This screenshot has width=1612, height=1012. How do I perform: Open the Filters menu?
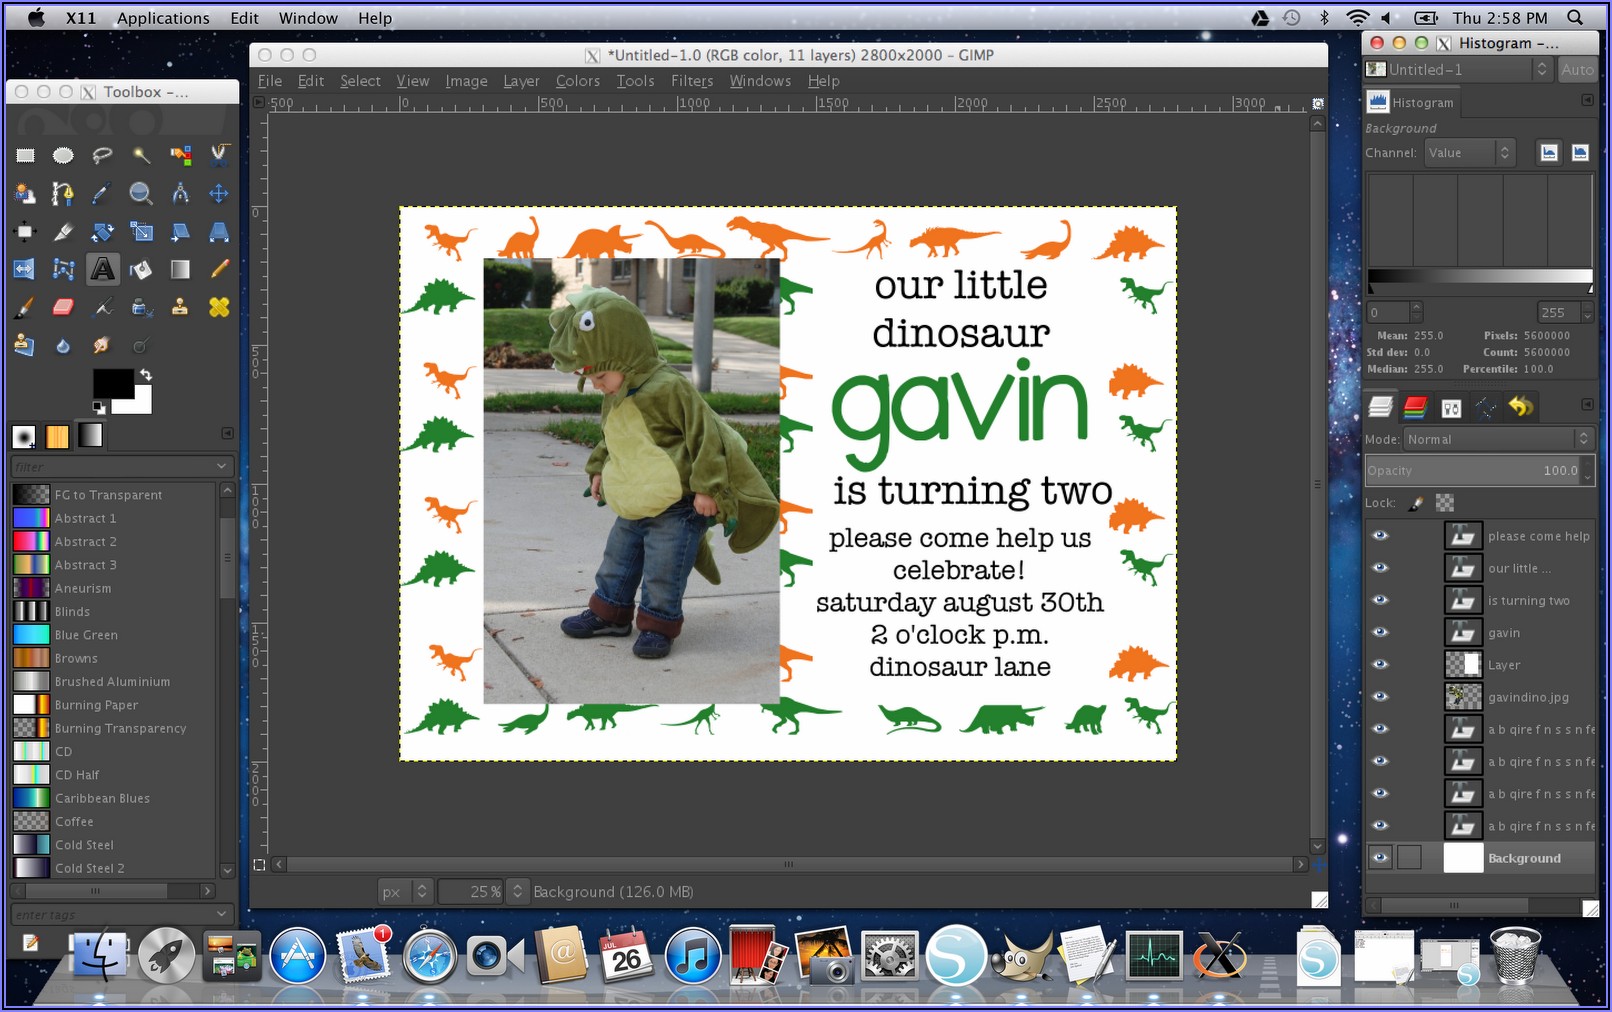(x=691, y=81)
